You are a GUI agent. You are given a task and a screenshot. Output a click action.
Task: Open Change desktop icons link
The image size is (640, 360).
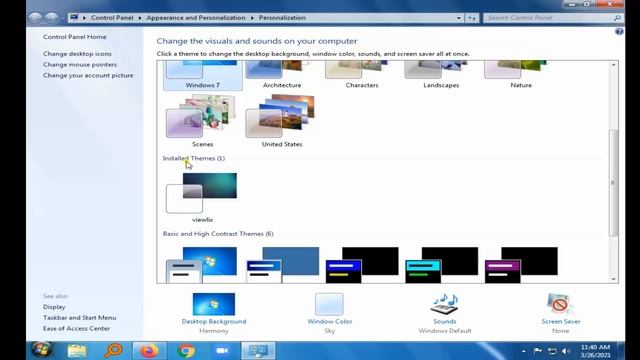pyautogui.click(x=77, y=54)
